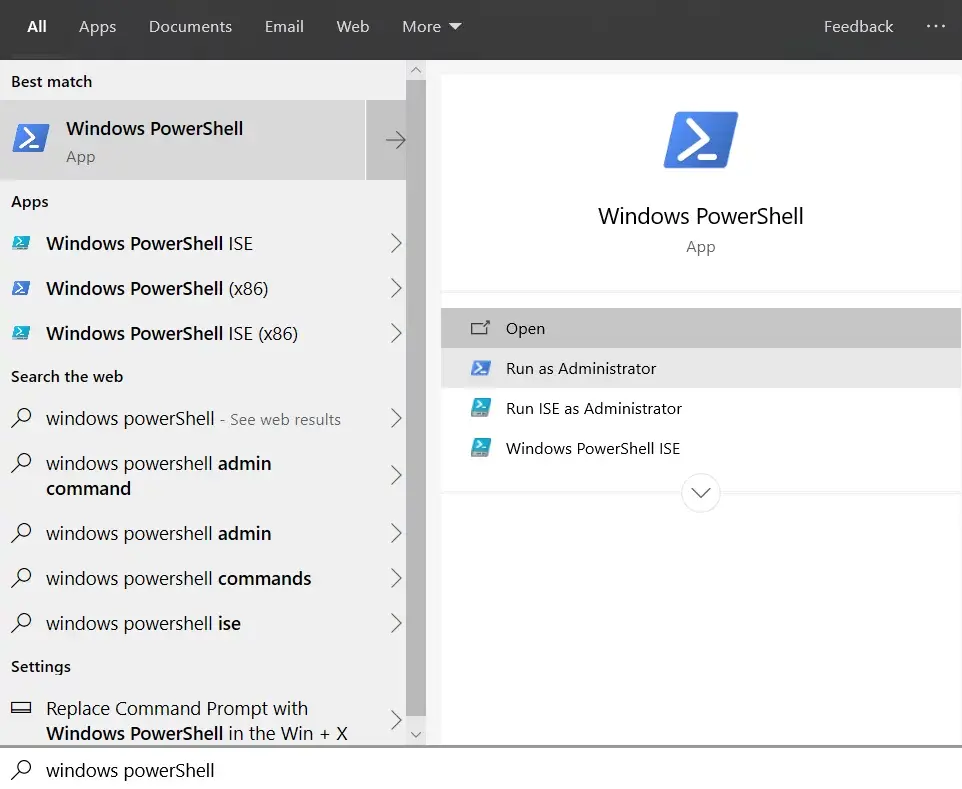Click Windows PowerShell ISE action icon in preview
This screenshot has height=789, width=962.
pos(480,448)
